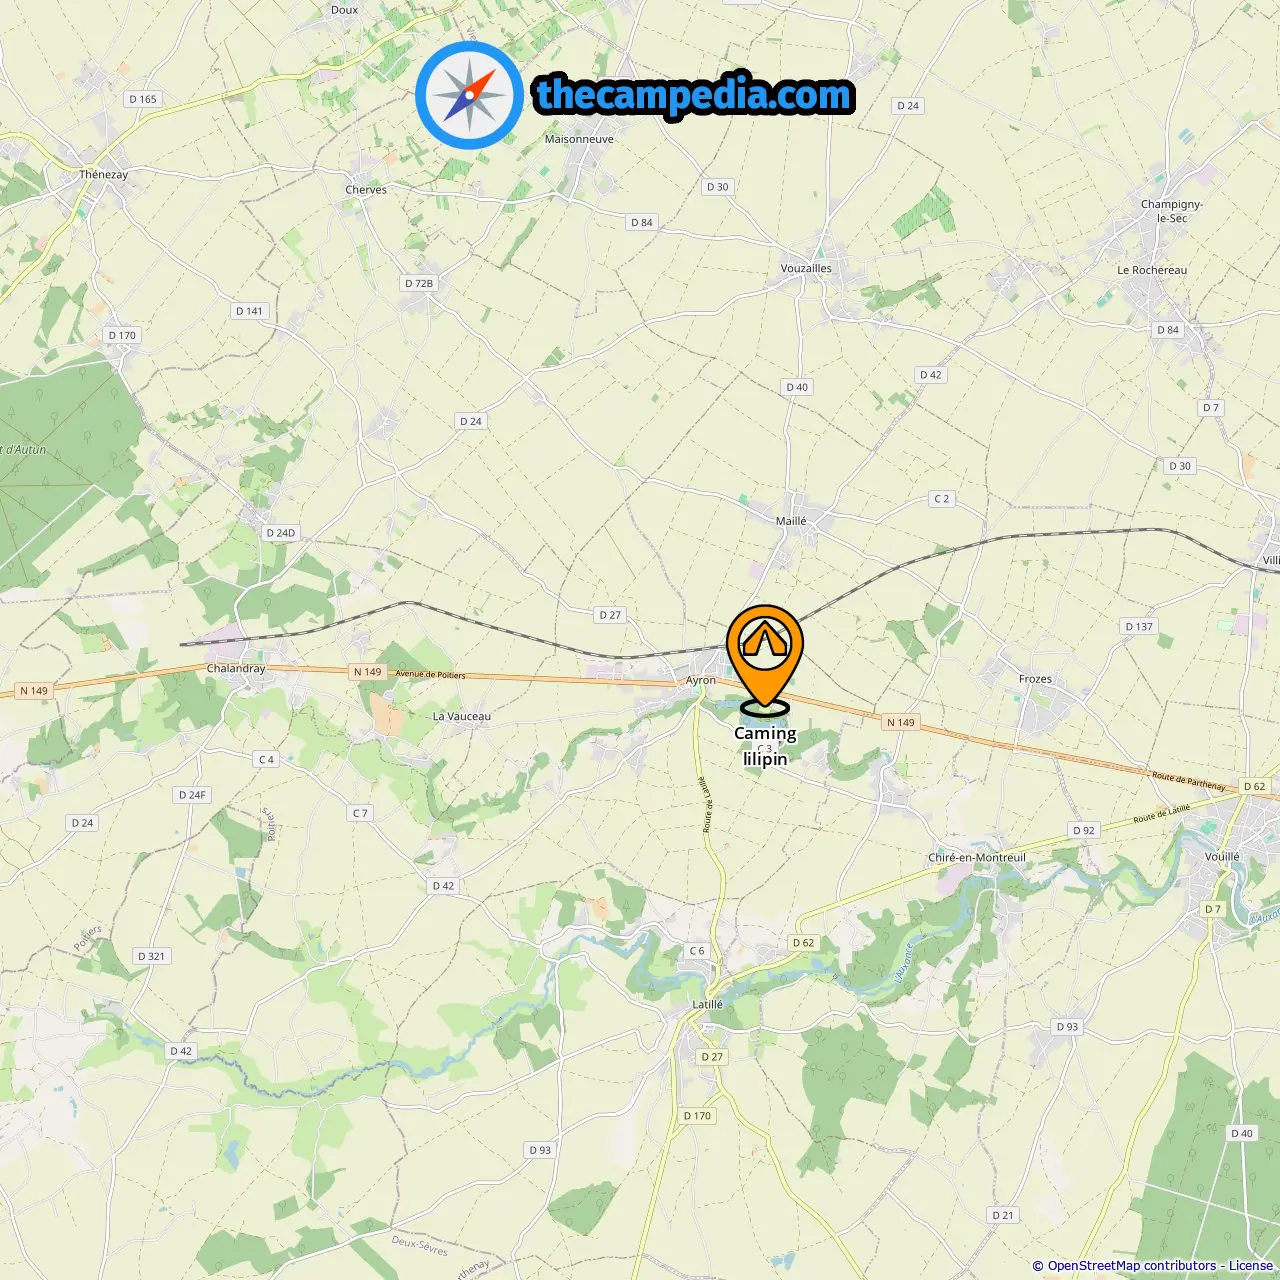Select the Champigny-le-Sec label
The image size is (1280, 1280).
(1172, 211)
